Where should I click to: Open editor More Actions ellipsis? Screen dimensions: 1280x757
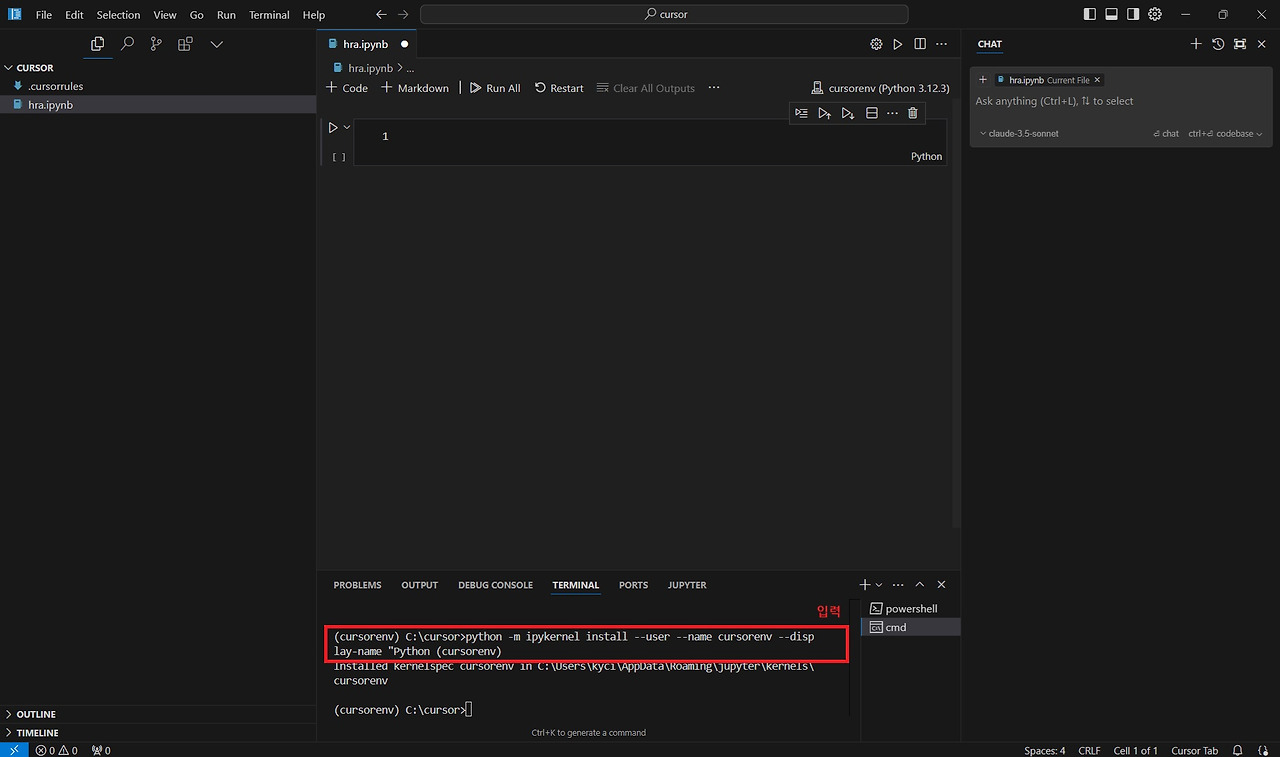tap(941, 44)
